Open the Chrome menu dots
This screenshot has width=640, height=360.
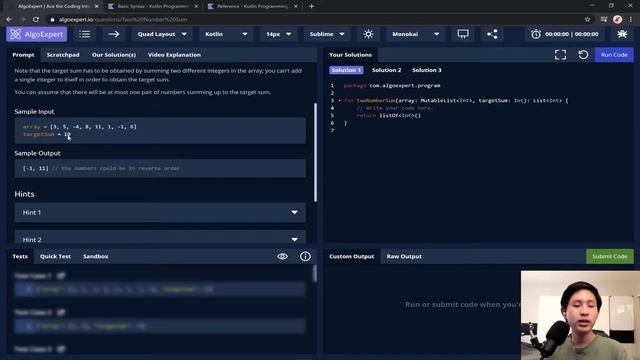pos(631,19)
